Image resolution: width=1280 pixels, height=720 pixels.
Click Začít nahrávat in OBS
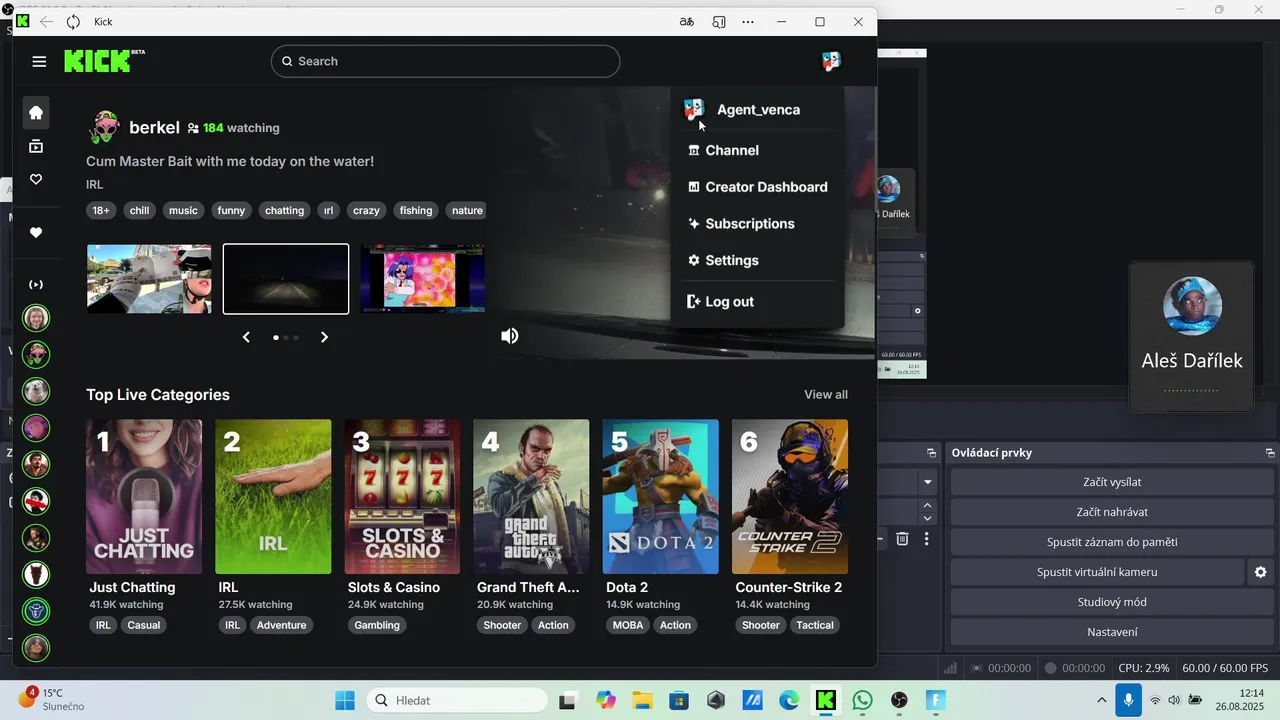pyautogui.click(x=1111, y=512)
